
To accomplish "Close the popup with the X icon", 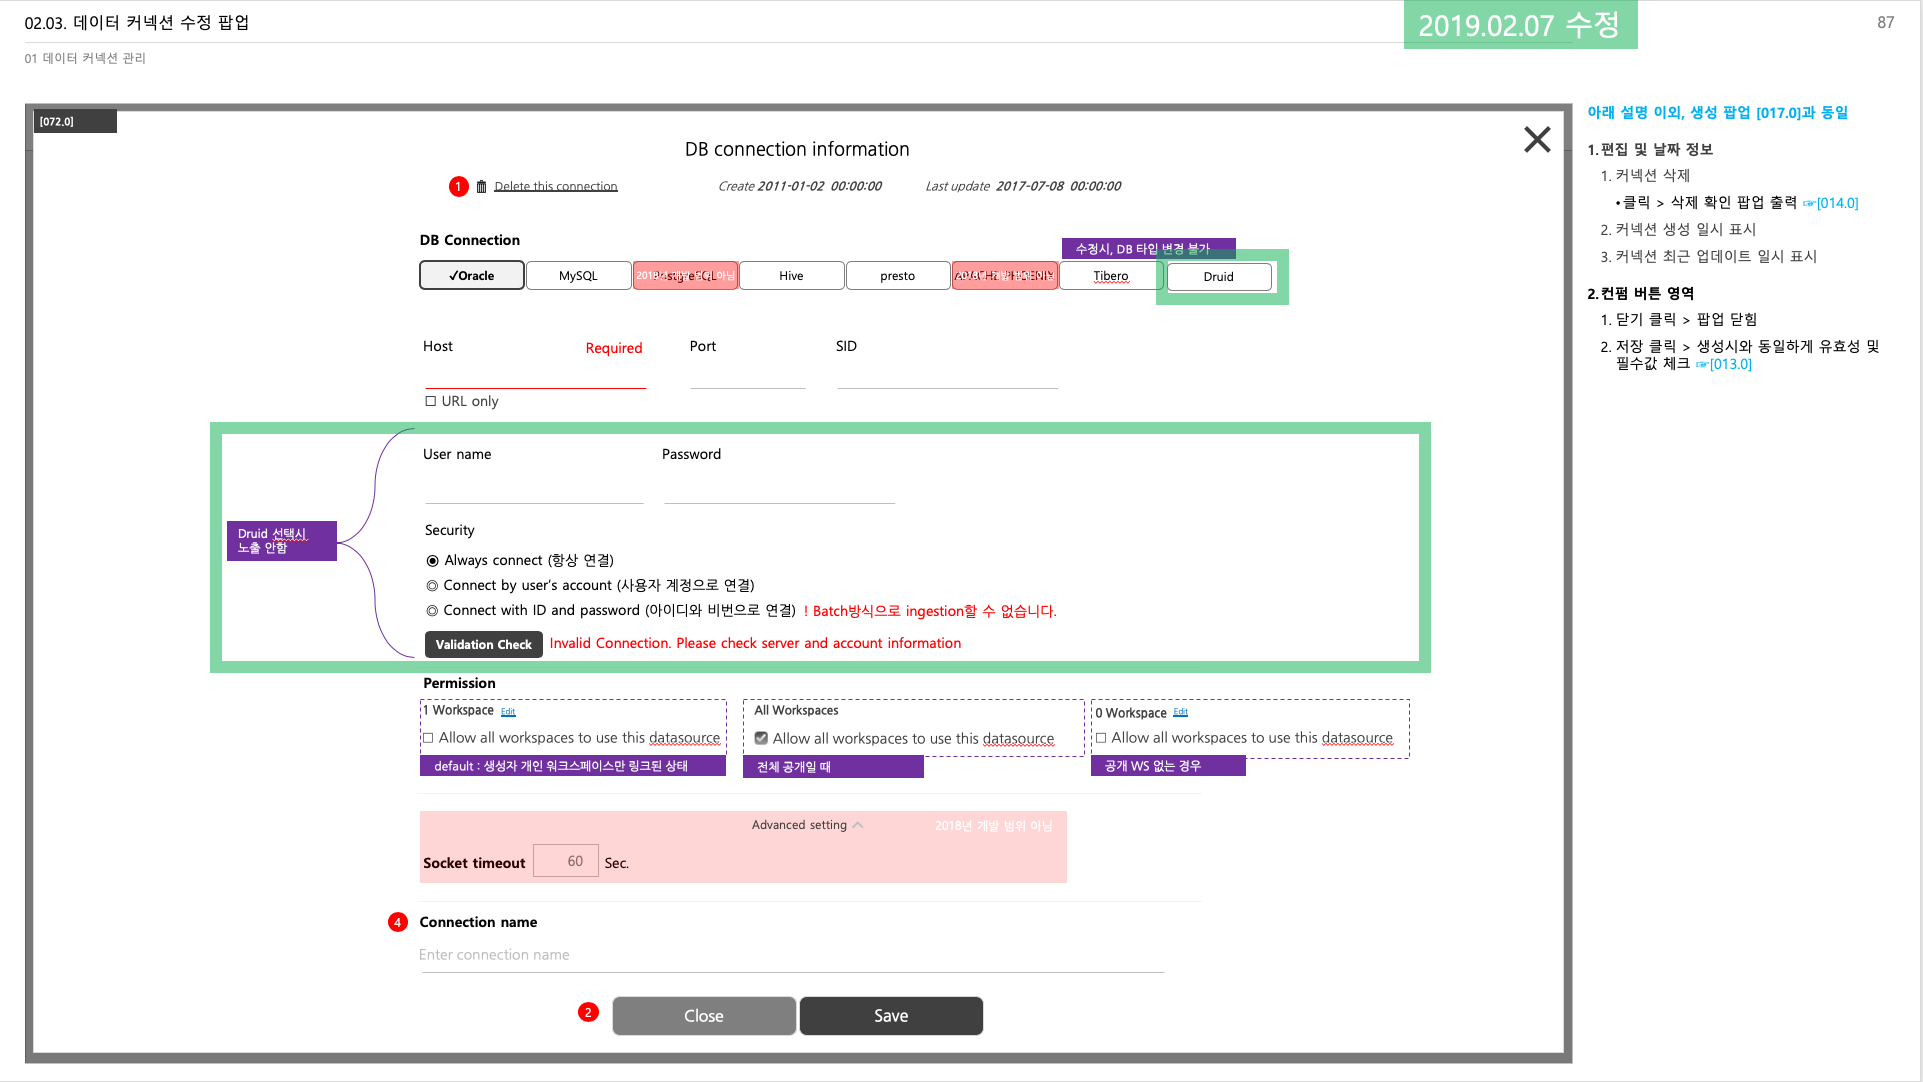I will click(1536, 140).
